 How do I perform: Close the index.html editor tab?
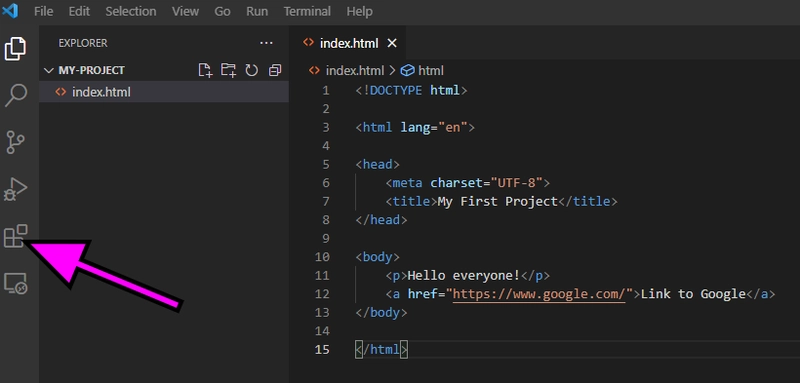392,43
